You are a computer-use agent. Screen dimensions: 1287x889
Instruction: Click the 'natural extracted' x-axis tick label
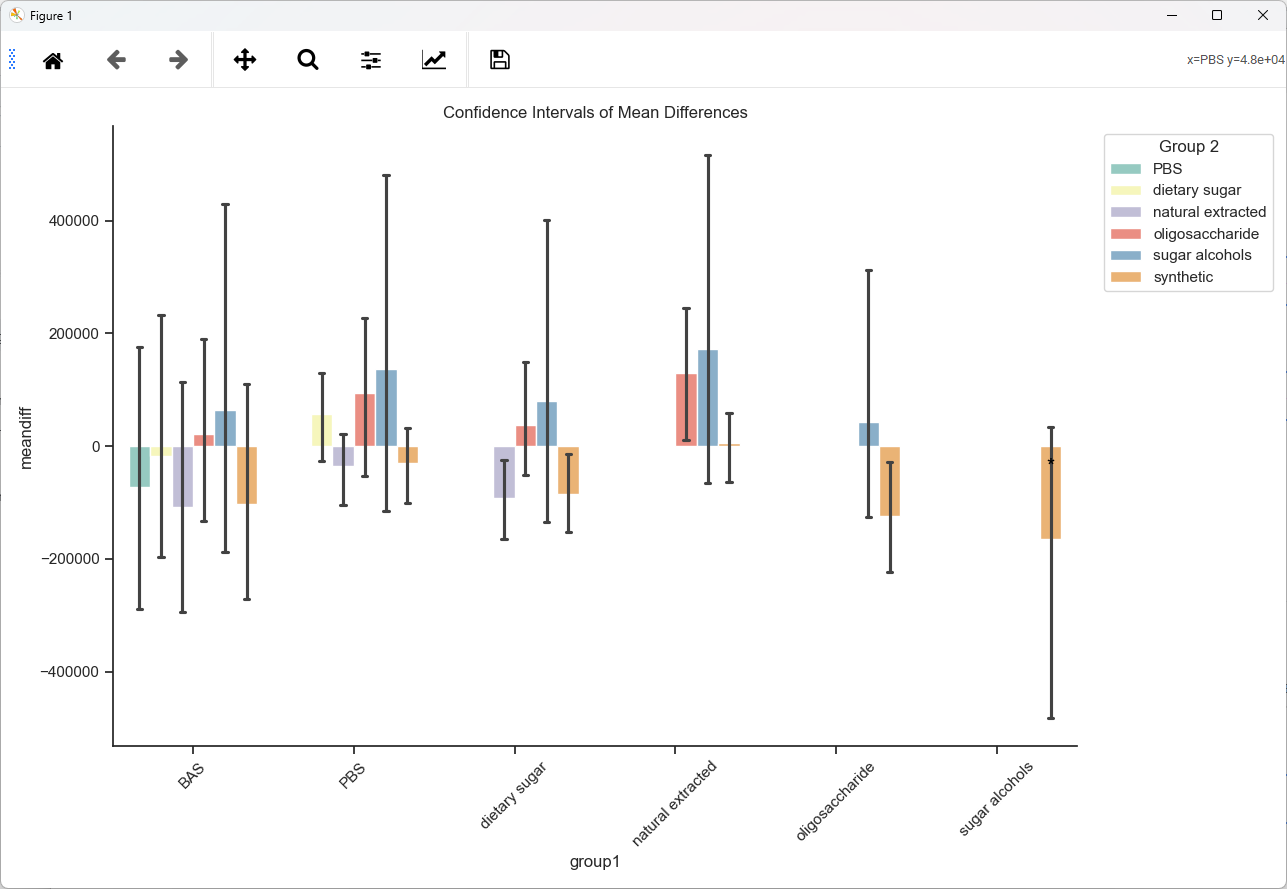coord(674,803)
